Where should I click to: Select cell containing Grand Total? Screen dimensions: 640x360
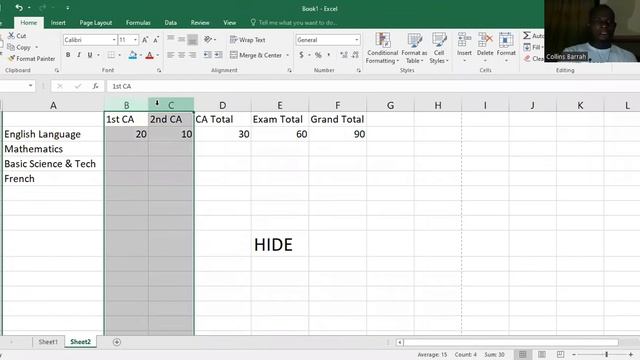pos(337,119)
